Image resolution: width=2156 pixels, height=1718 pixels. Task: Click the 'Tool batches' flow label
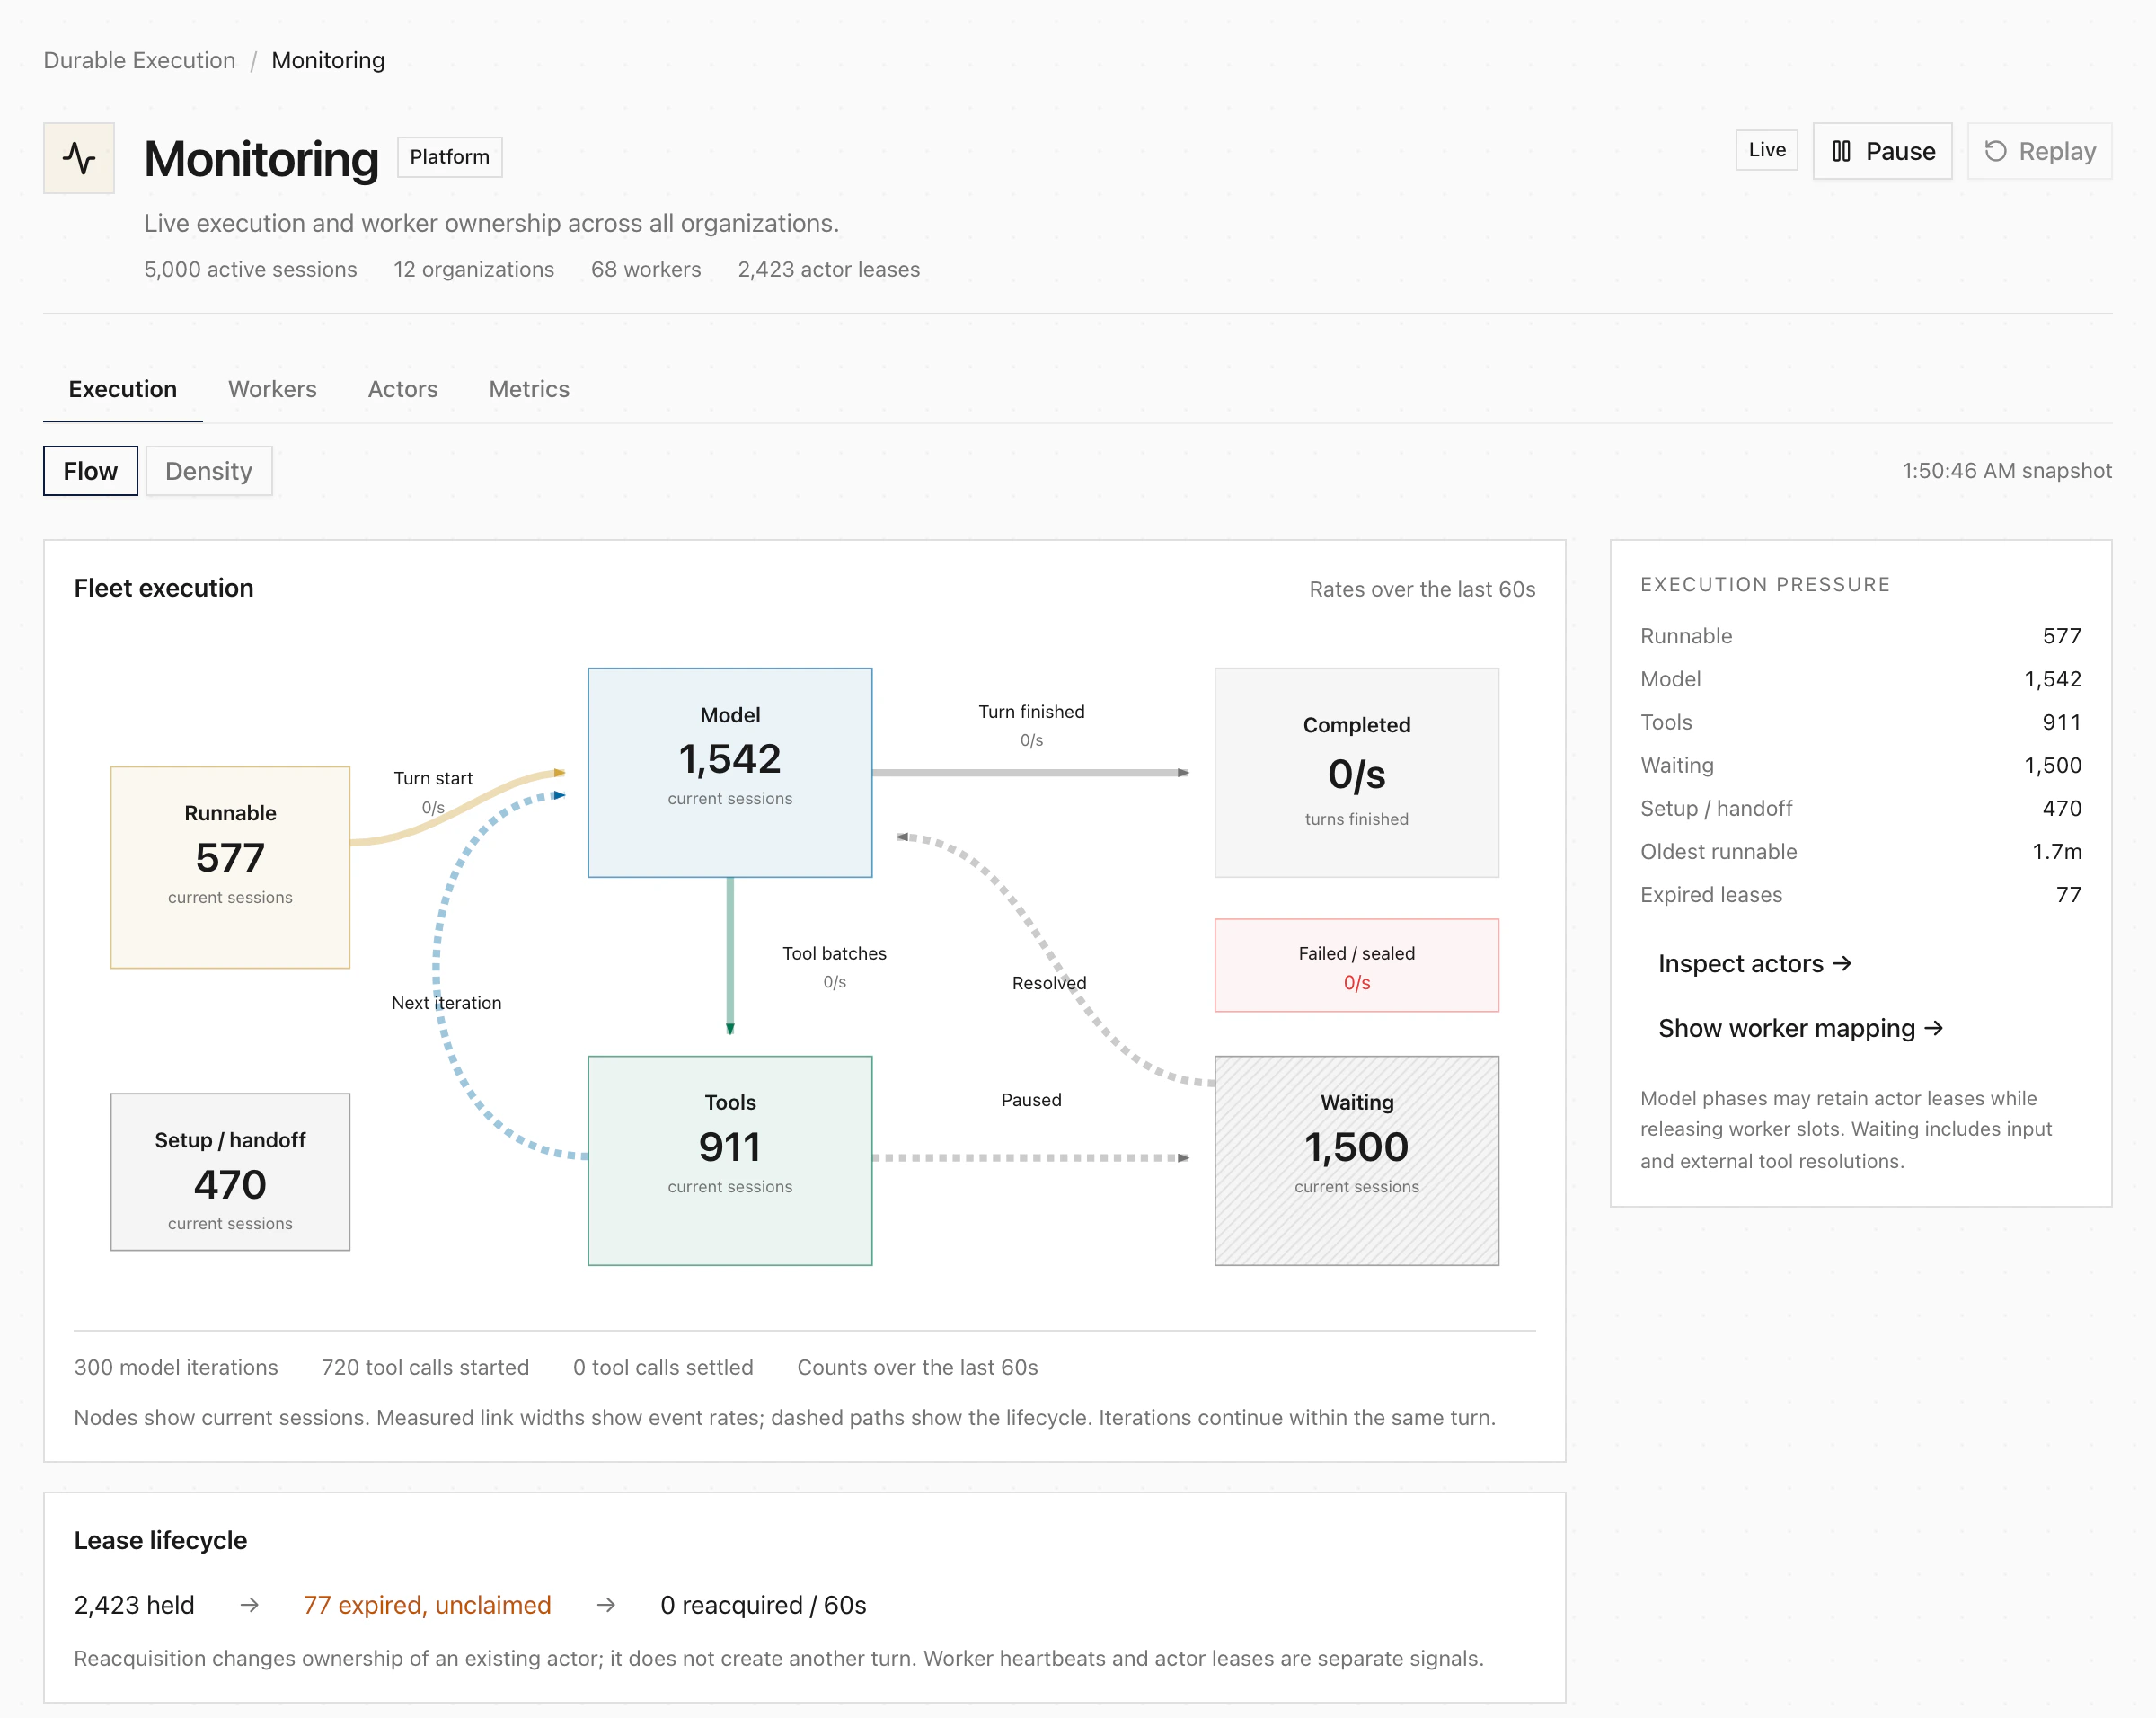834,954
